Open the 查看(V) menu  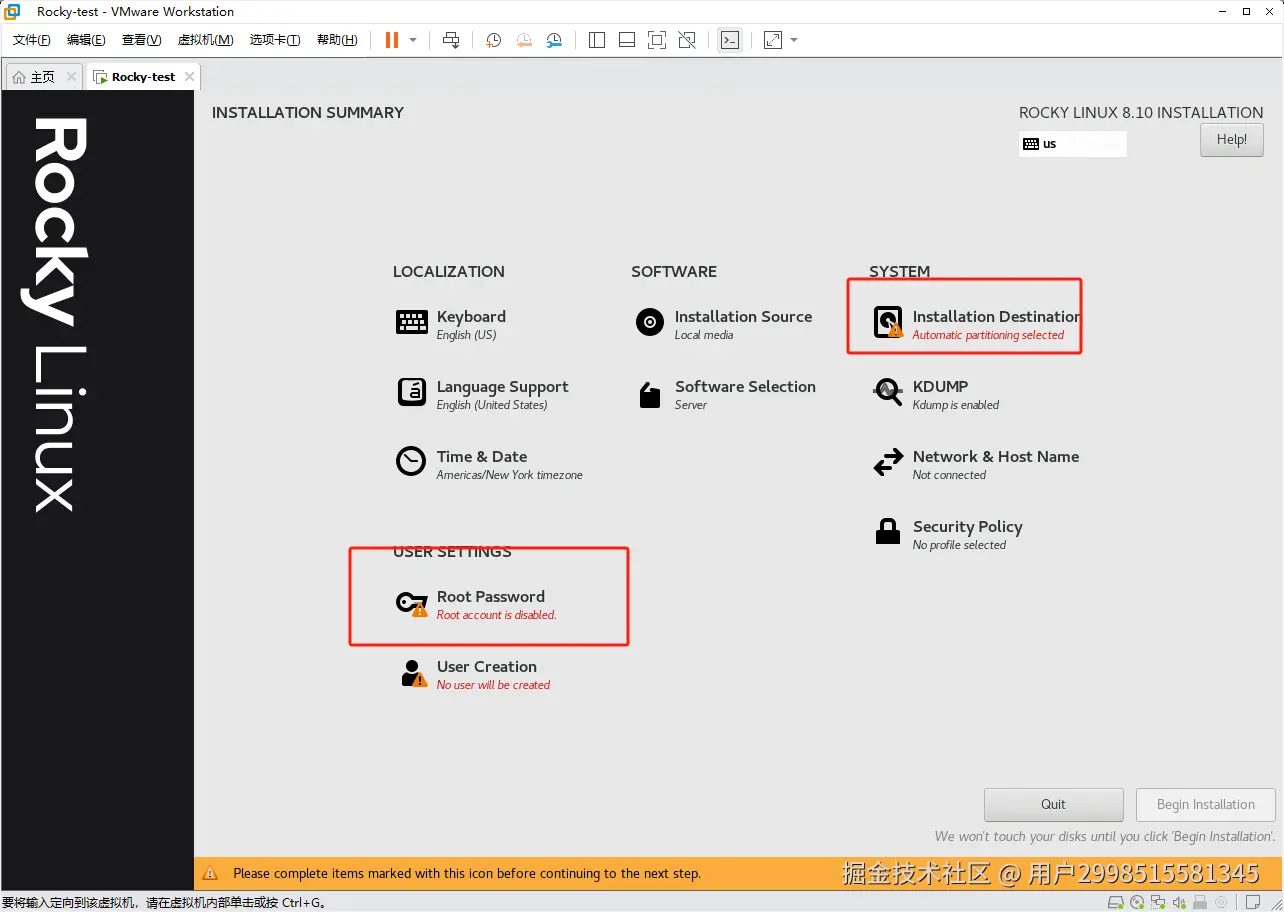coord(141,40)
